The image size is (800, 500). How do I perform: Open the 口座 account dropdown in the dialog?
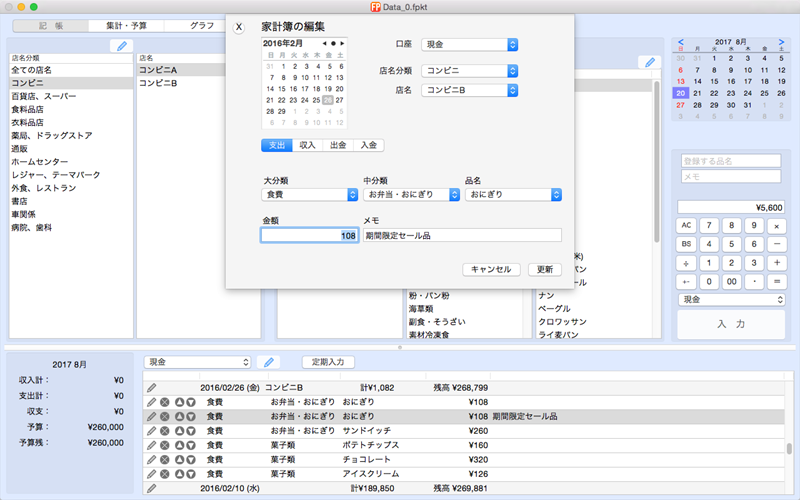click(x=468, y=45)
